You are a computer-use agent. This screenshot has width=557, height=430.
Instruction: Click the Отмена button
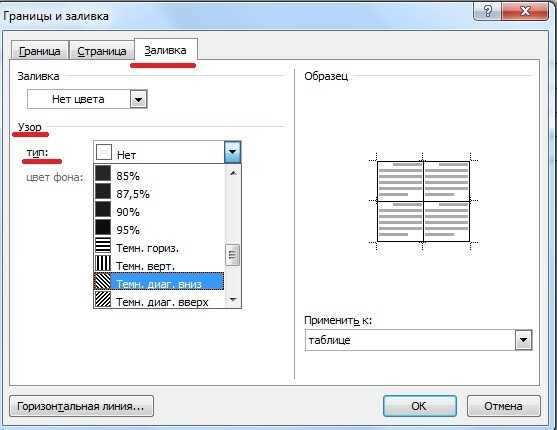click(x=503, y=406)
